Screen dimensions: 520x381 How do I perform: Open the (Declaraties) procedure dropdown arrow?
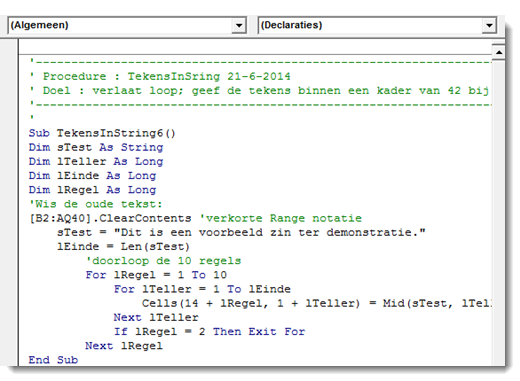(x=489, y=26)
